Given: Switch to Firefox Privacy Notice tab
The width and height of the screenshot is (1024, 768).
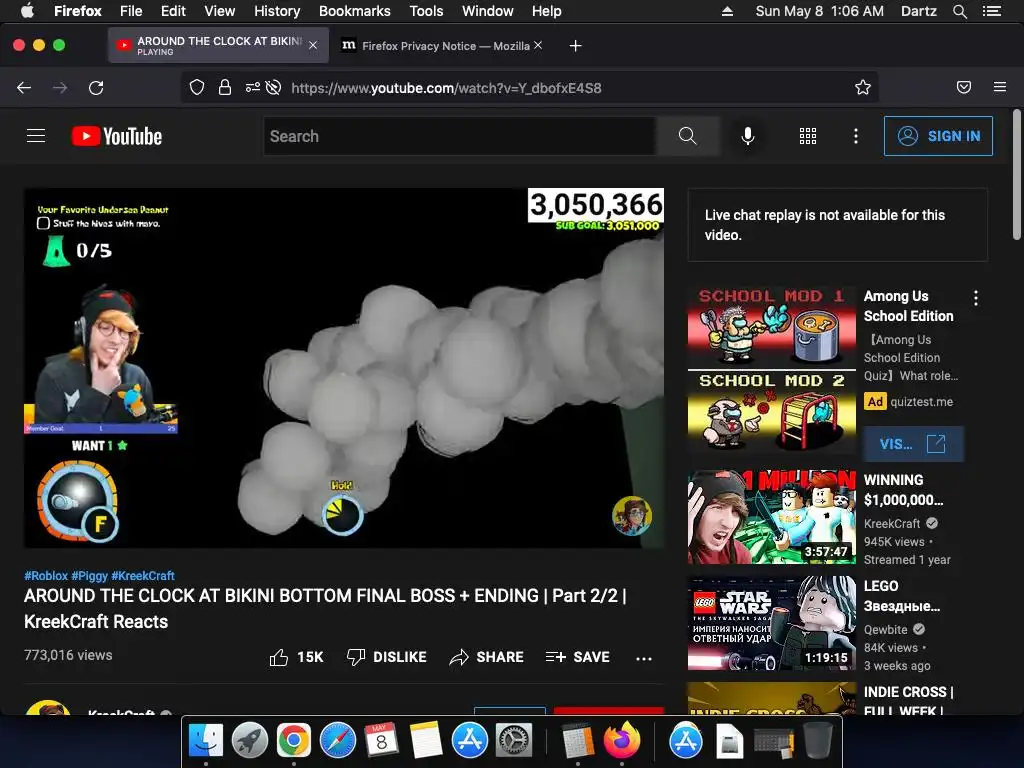Looking at the screenshot, I should point(441,46).
